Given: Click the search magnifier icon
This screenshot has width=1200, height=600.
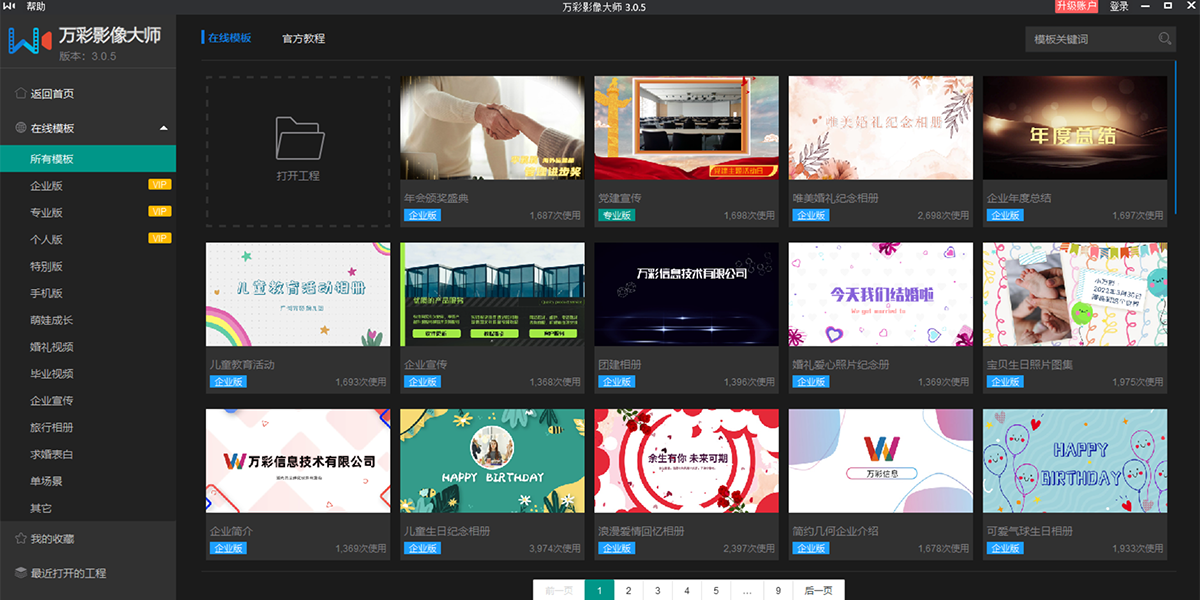Looking at the screenshot, I should (x=1164, y=39).
